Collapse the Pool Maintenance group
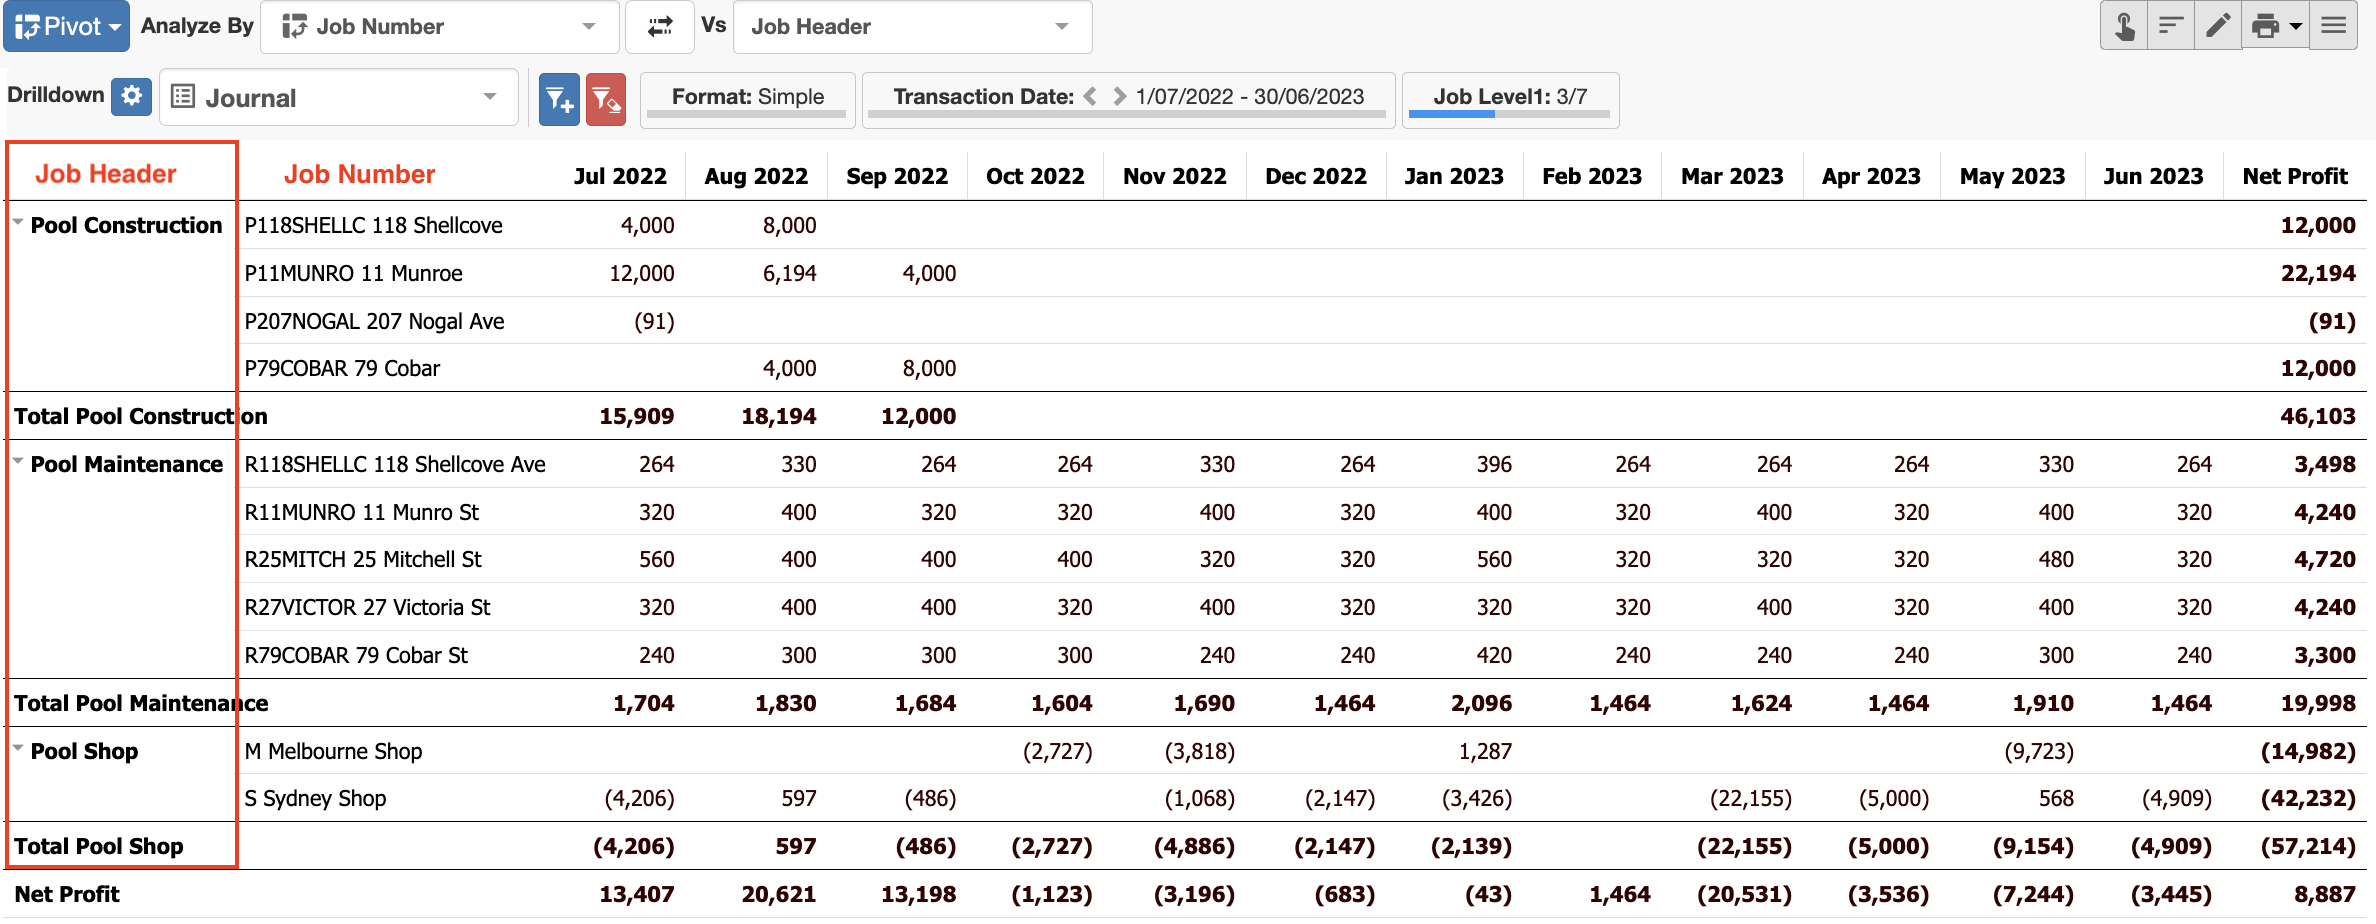Viewport: 2376px width, 924px height. tap(18, 462)
